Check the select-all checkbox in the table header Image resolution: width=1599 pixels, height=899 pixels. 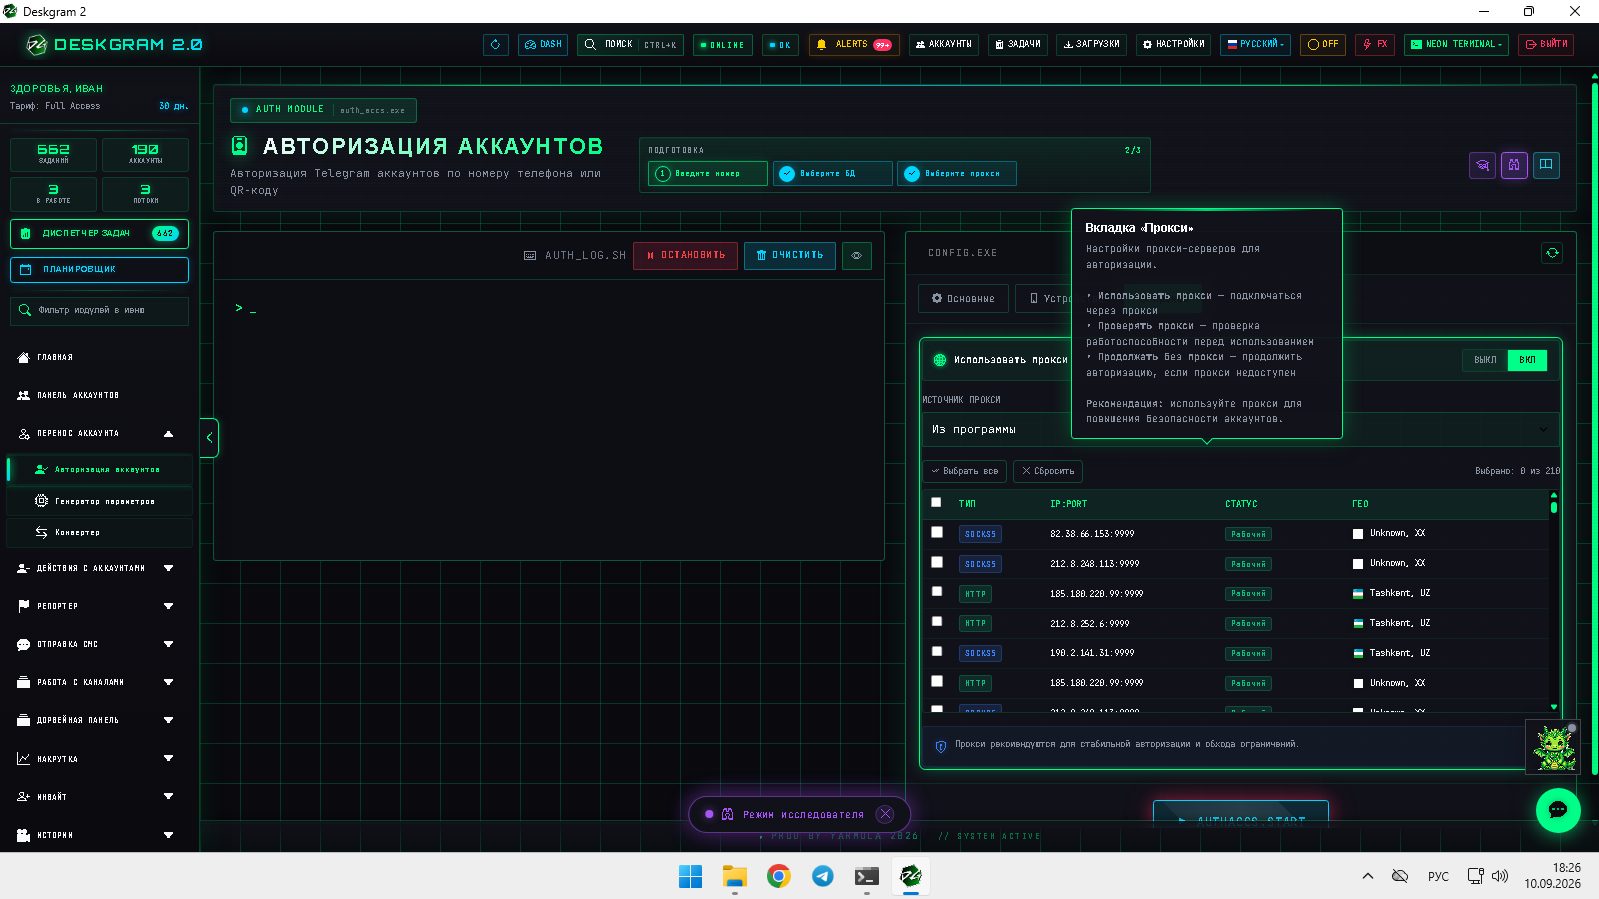pyautogui.click(x=936, y=503)
